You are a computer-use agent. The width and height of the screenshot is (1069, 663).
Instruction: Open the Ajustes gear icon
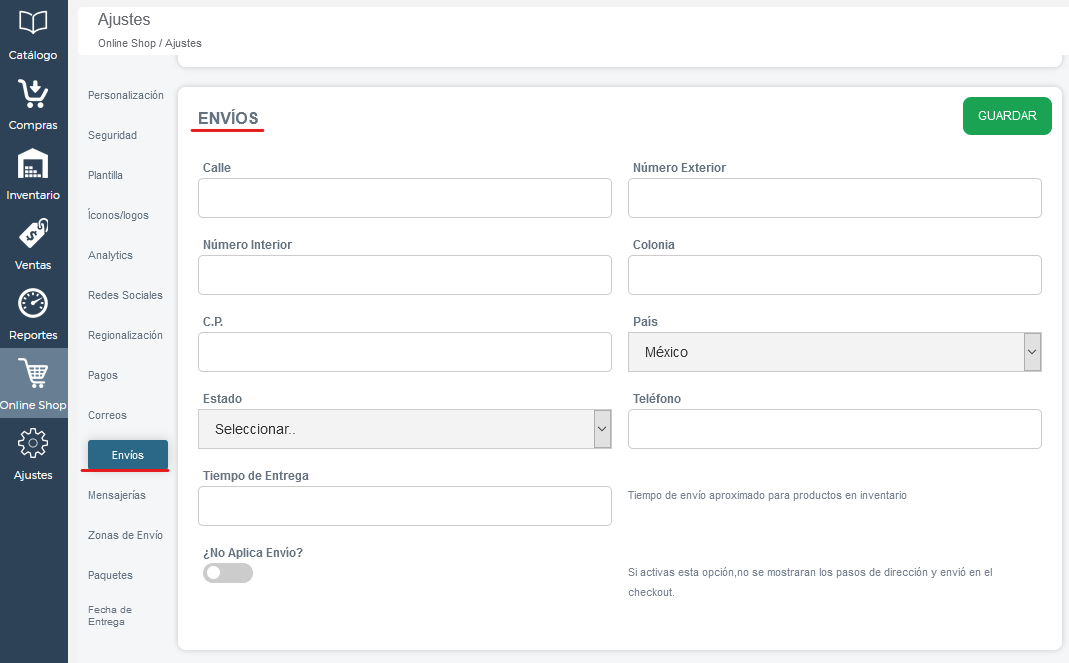33,443
